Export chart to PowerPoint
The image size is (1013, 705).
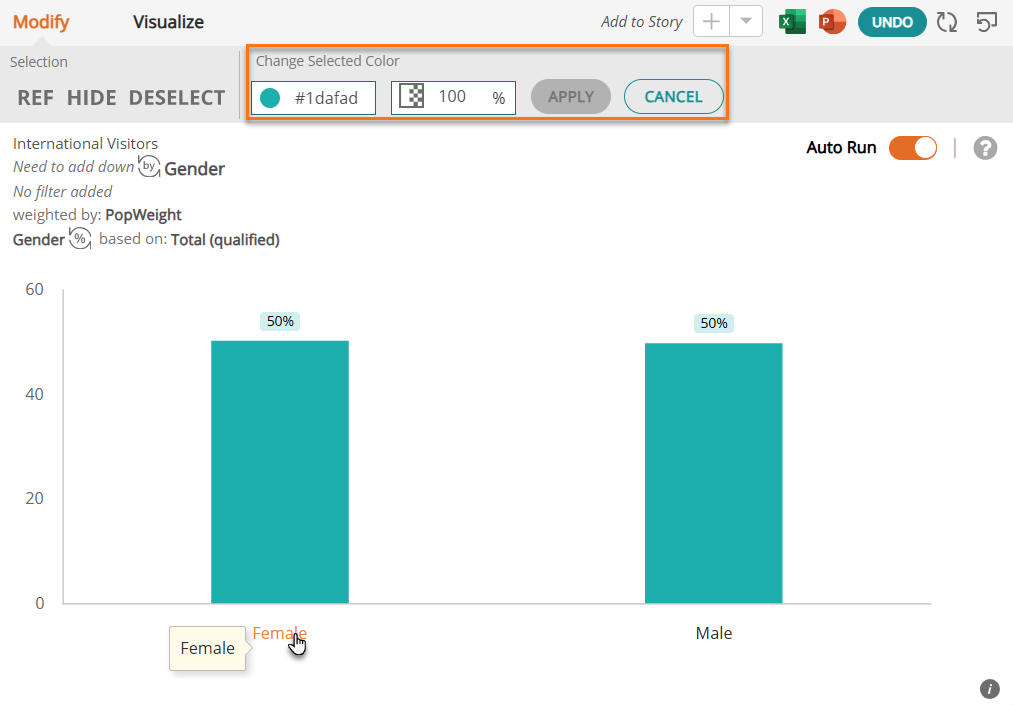click(832, 22)
